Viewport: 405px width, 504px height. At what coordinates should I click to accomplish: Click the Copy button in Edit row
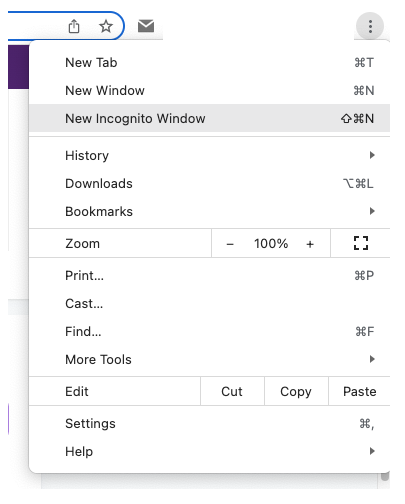(x=296, y=391)
